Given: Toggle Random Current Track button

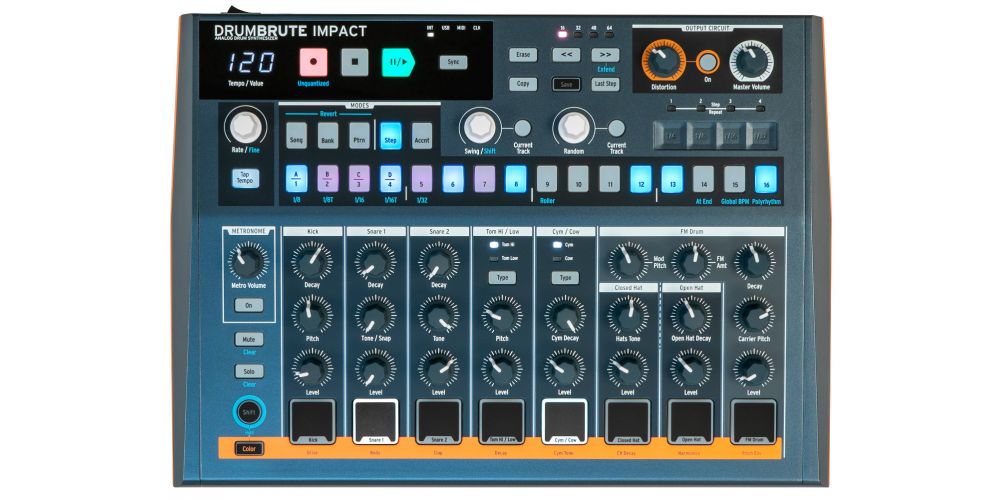Looking at the screenshot, I should (x=616, y=128).
